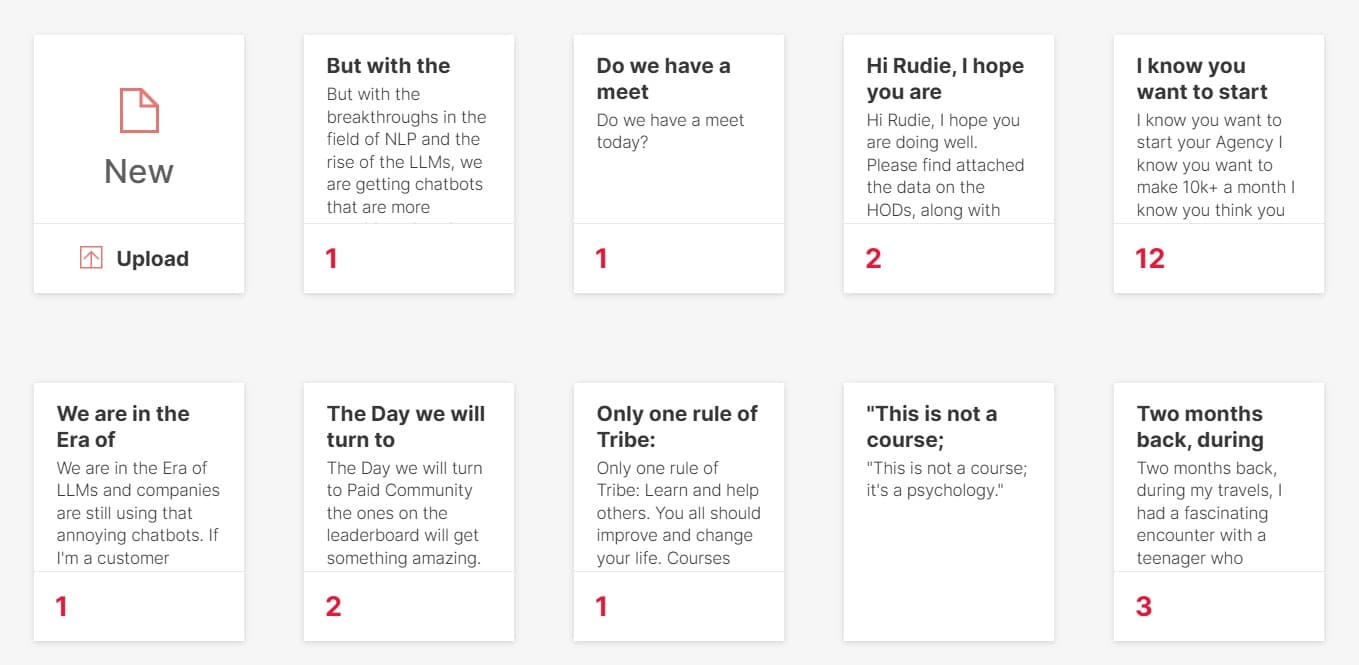The width and height of the screenshot is (1359, 665).
Task: Click count 2 on Paid Community card
Action: [x=334, y=606]
